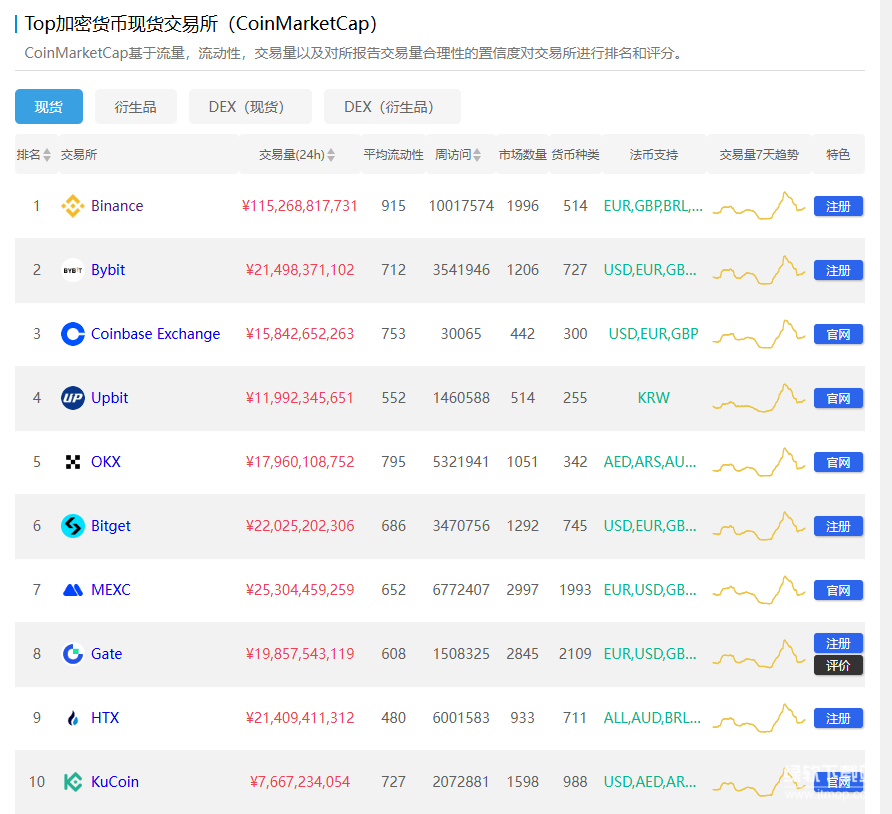Click 评价 button in Gate row
This screenshot has height=814, width=892.
pos(838,666)
